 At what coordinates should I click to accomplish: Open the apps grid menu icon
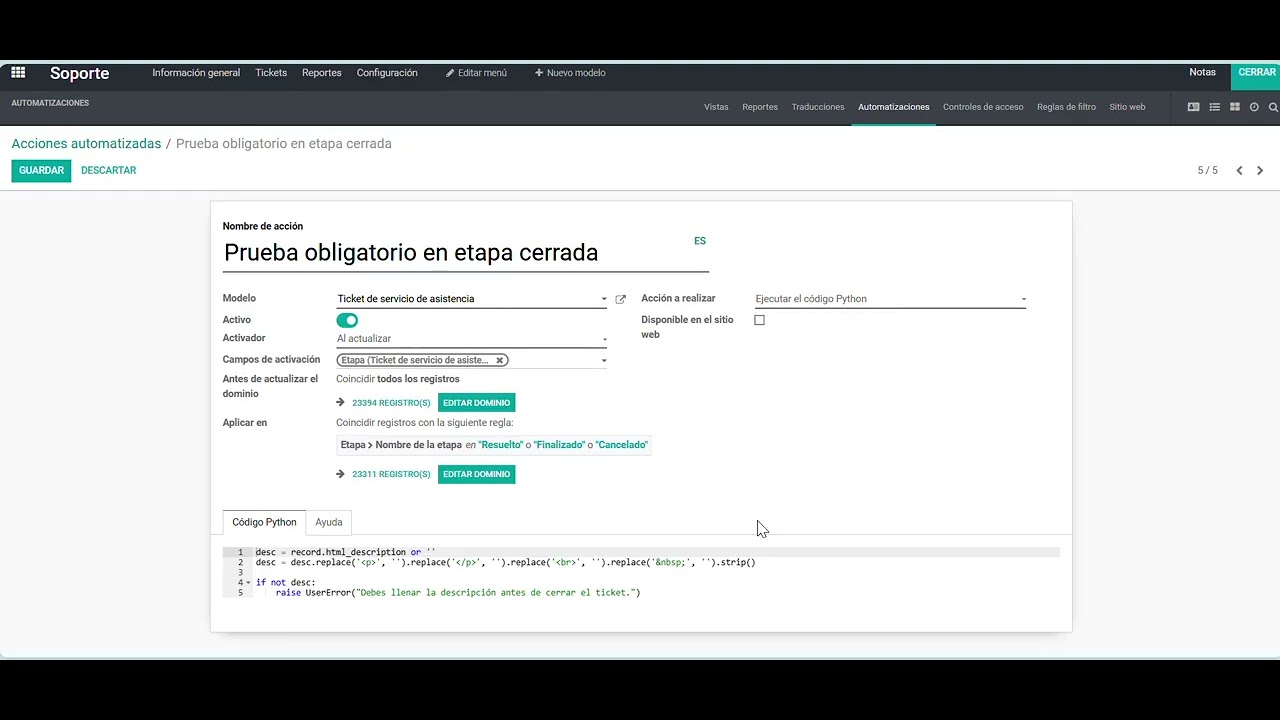coord(18,73)
